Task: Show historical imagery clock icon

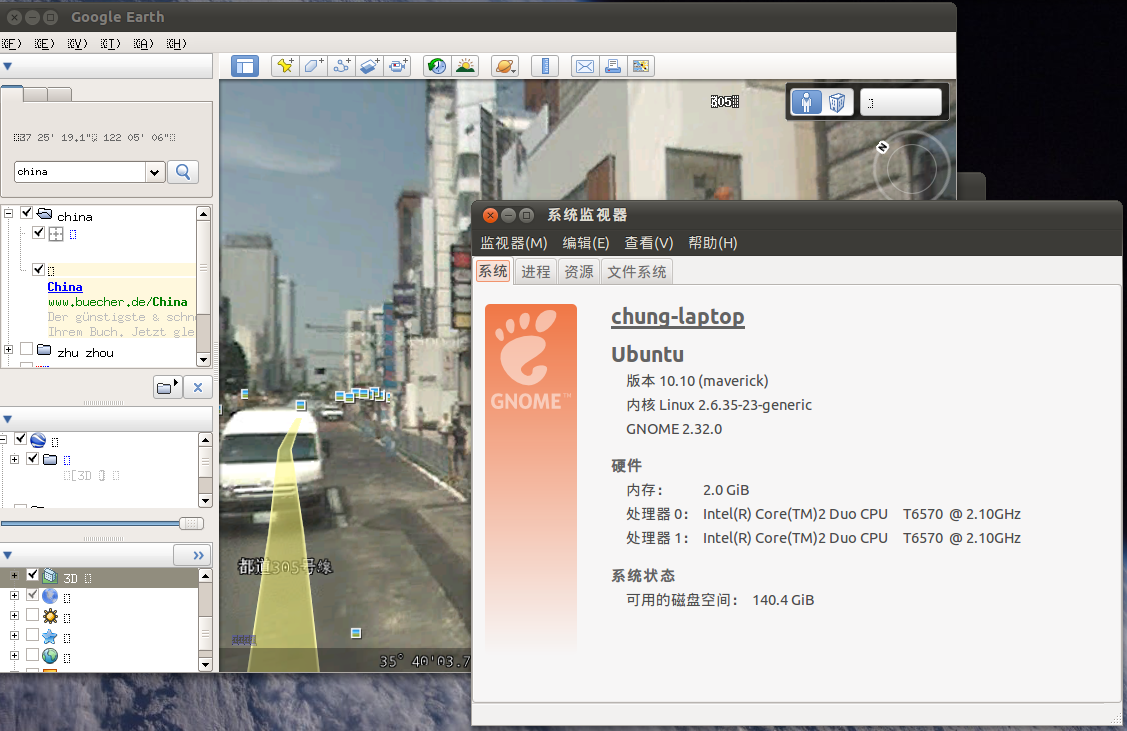Action: [437, 66]
